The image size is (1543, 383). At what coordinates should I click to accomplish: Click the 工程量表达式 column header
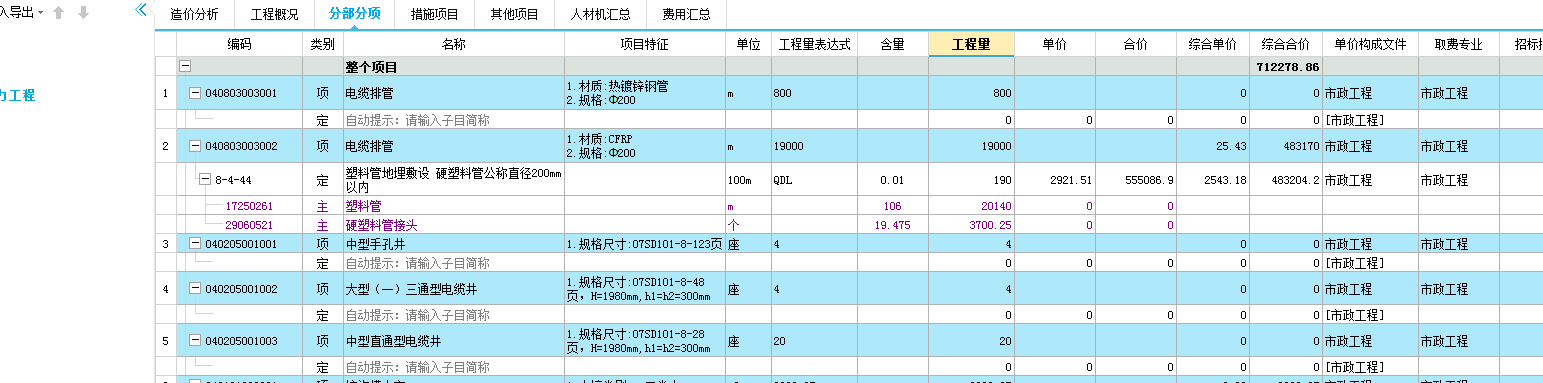pos(814,44)
